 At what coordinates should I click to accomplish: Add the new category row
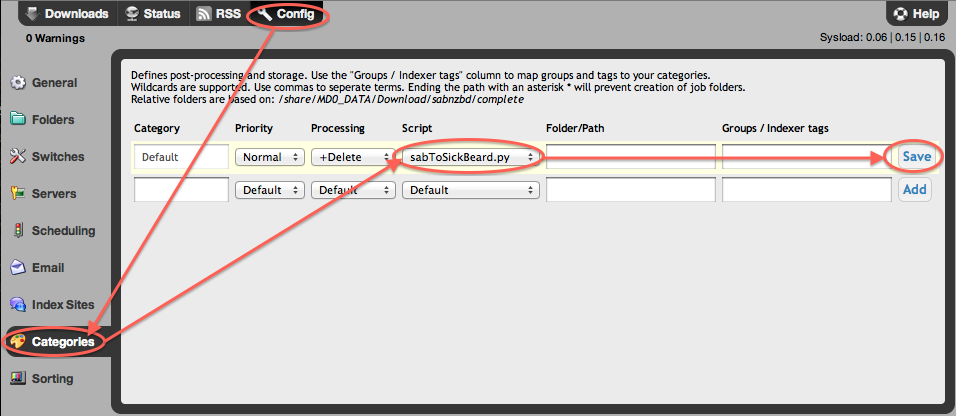pos(915,189)
